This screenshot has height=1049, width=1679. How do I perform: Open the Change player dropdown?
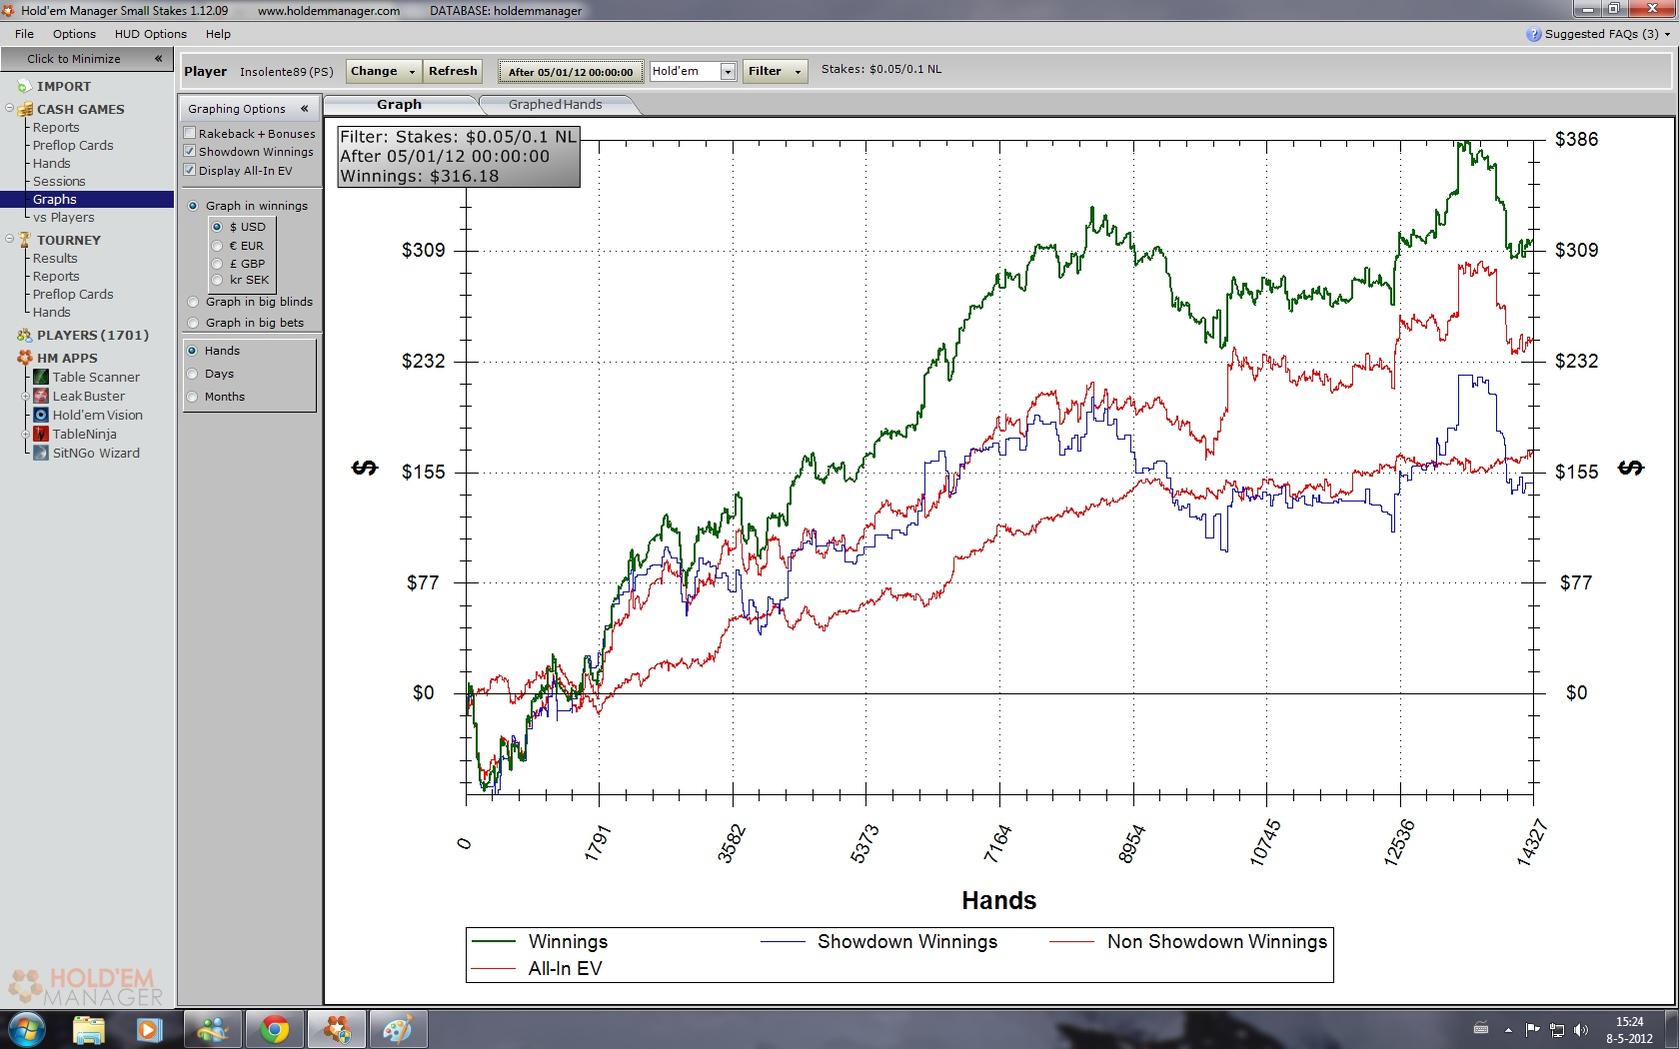click(x=383, y=71)
